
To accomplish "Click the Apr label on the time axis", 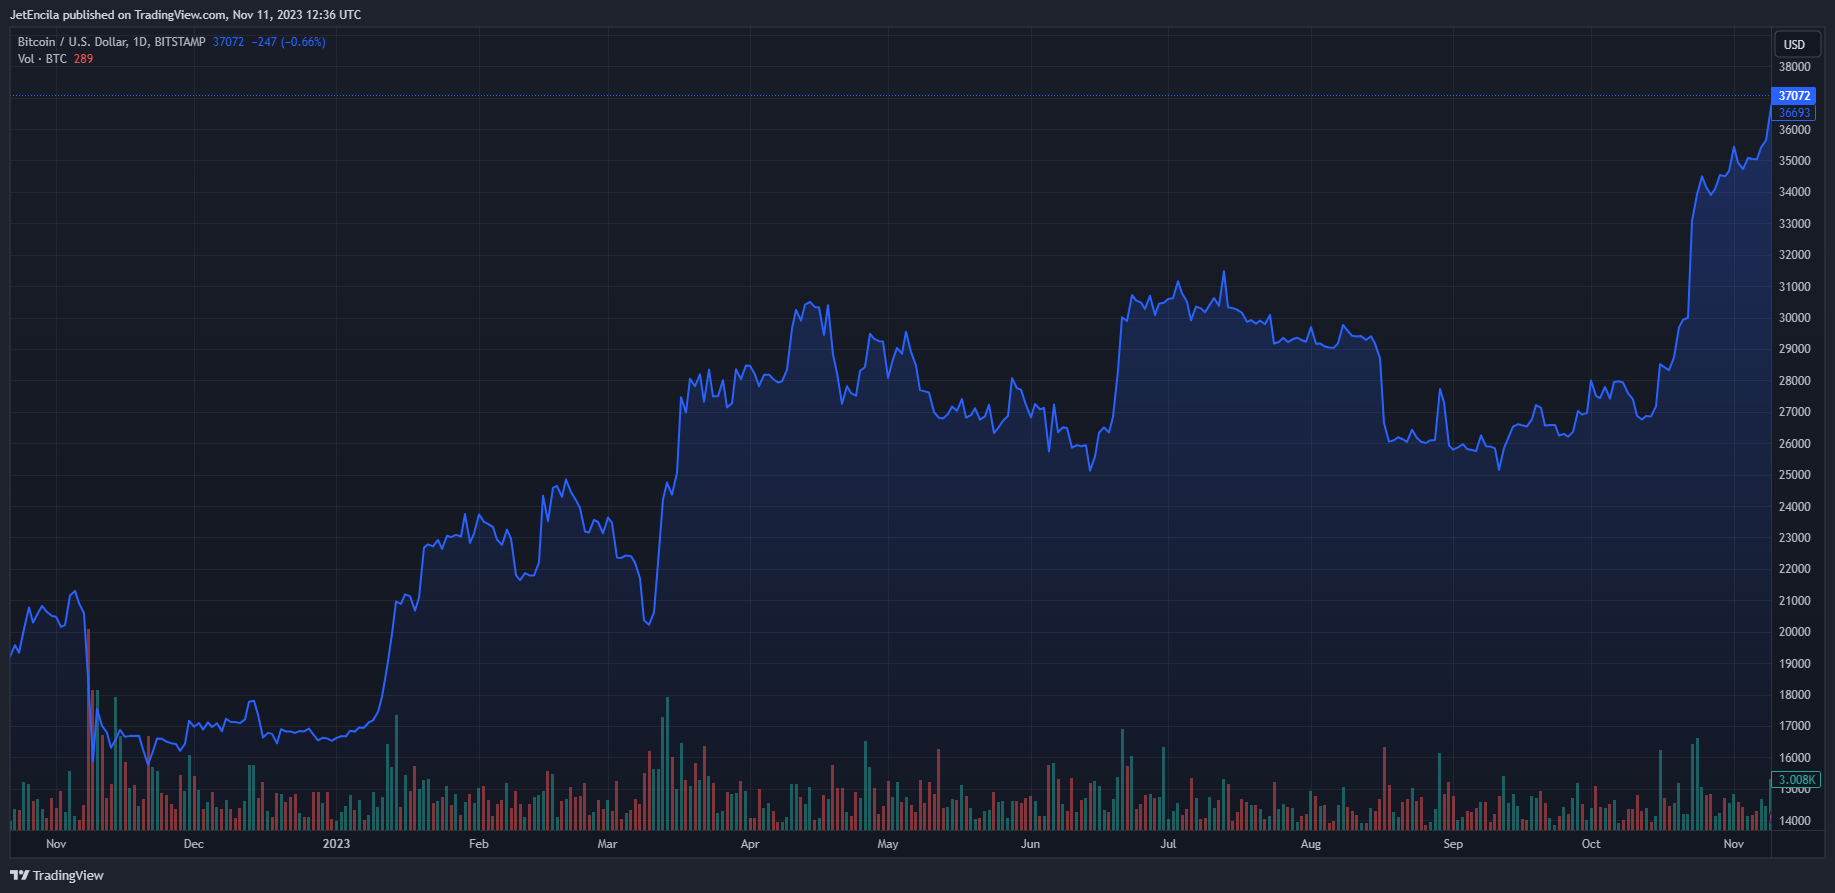I will pyautogui.click(x=750, y=844).
